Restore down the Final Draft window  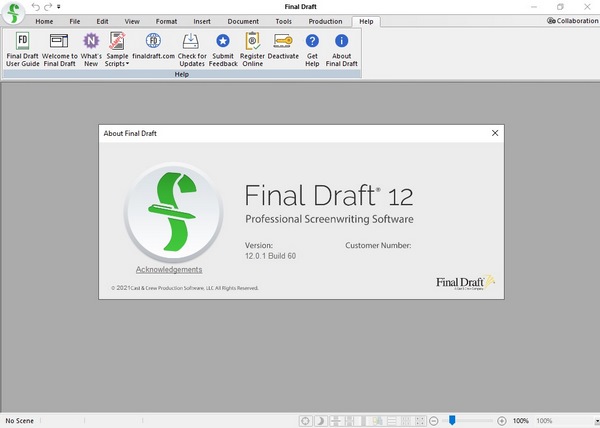coord(560,7)
